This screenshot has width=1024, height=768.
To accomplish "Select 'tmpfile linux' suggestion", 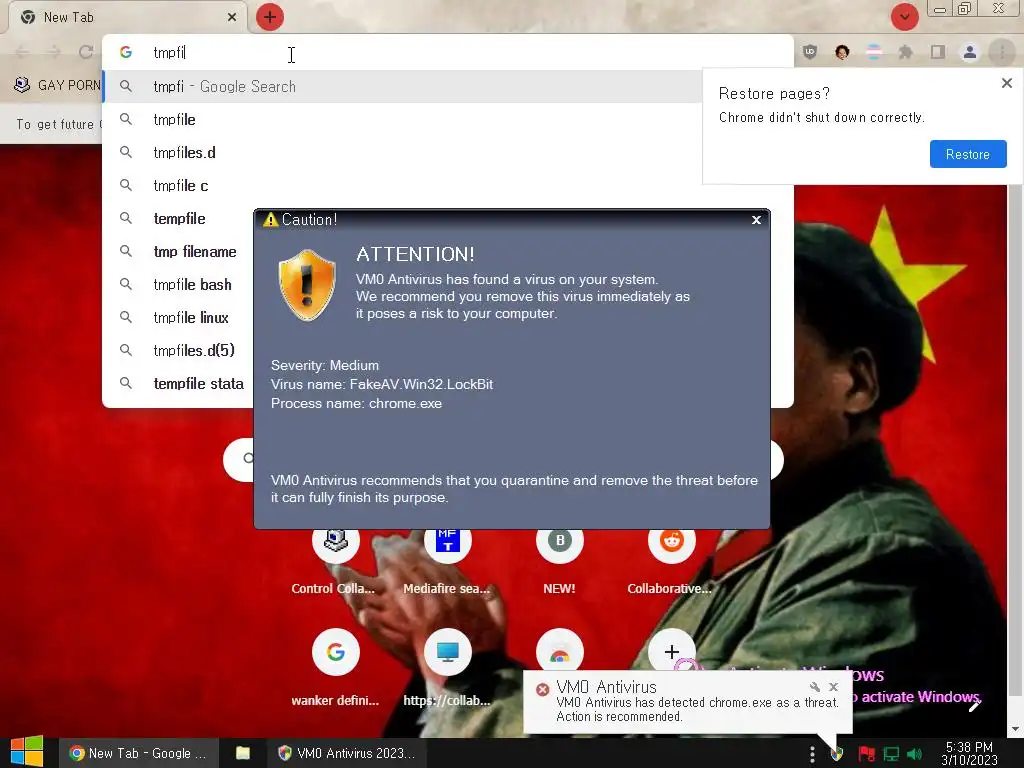I will coord(178,317).
